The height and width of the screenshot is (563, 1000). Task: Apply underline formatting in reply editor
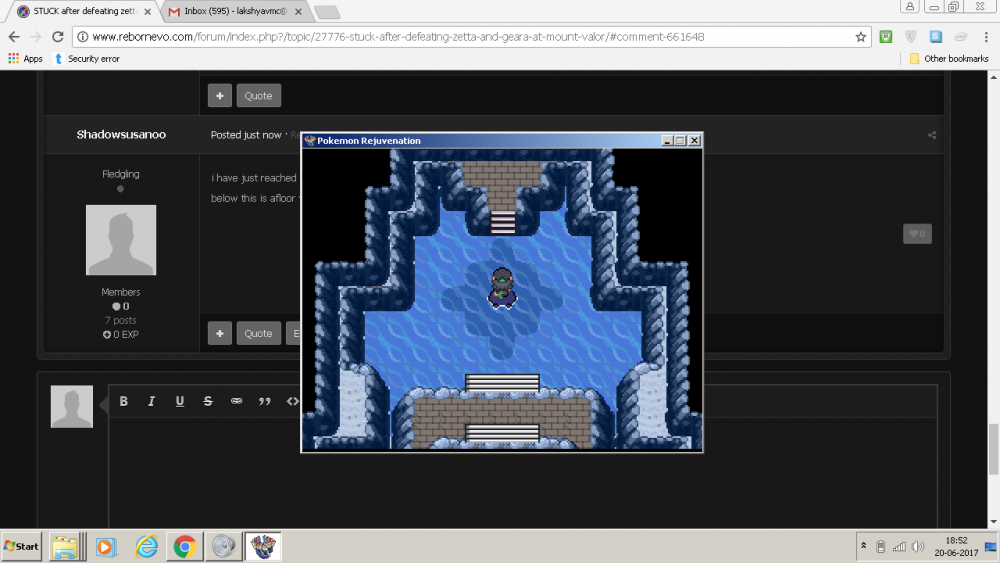click(180, 401)
